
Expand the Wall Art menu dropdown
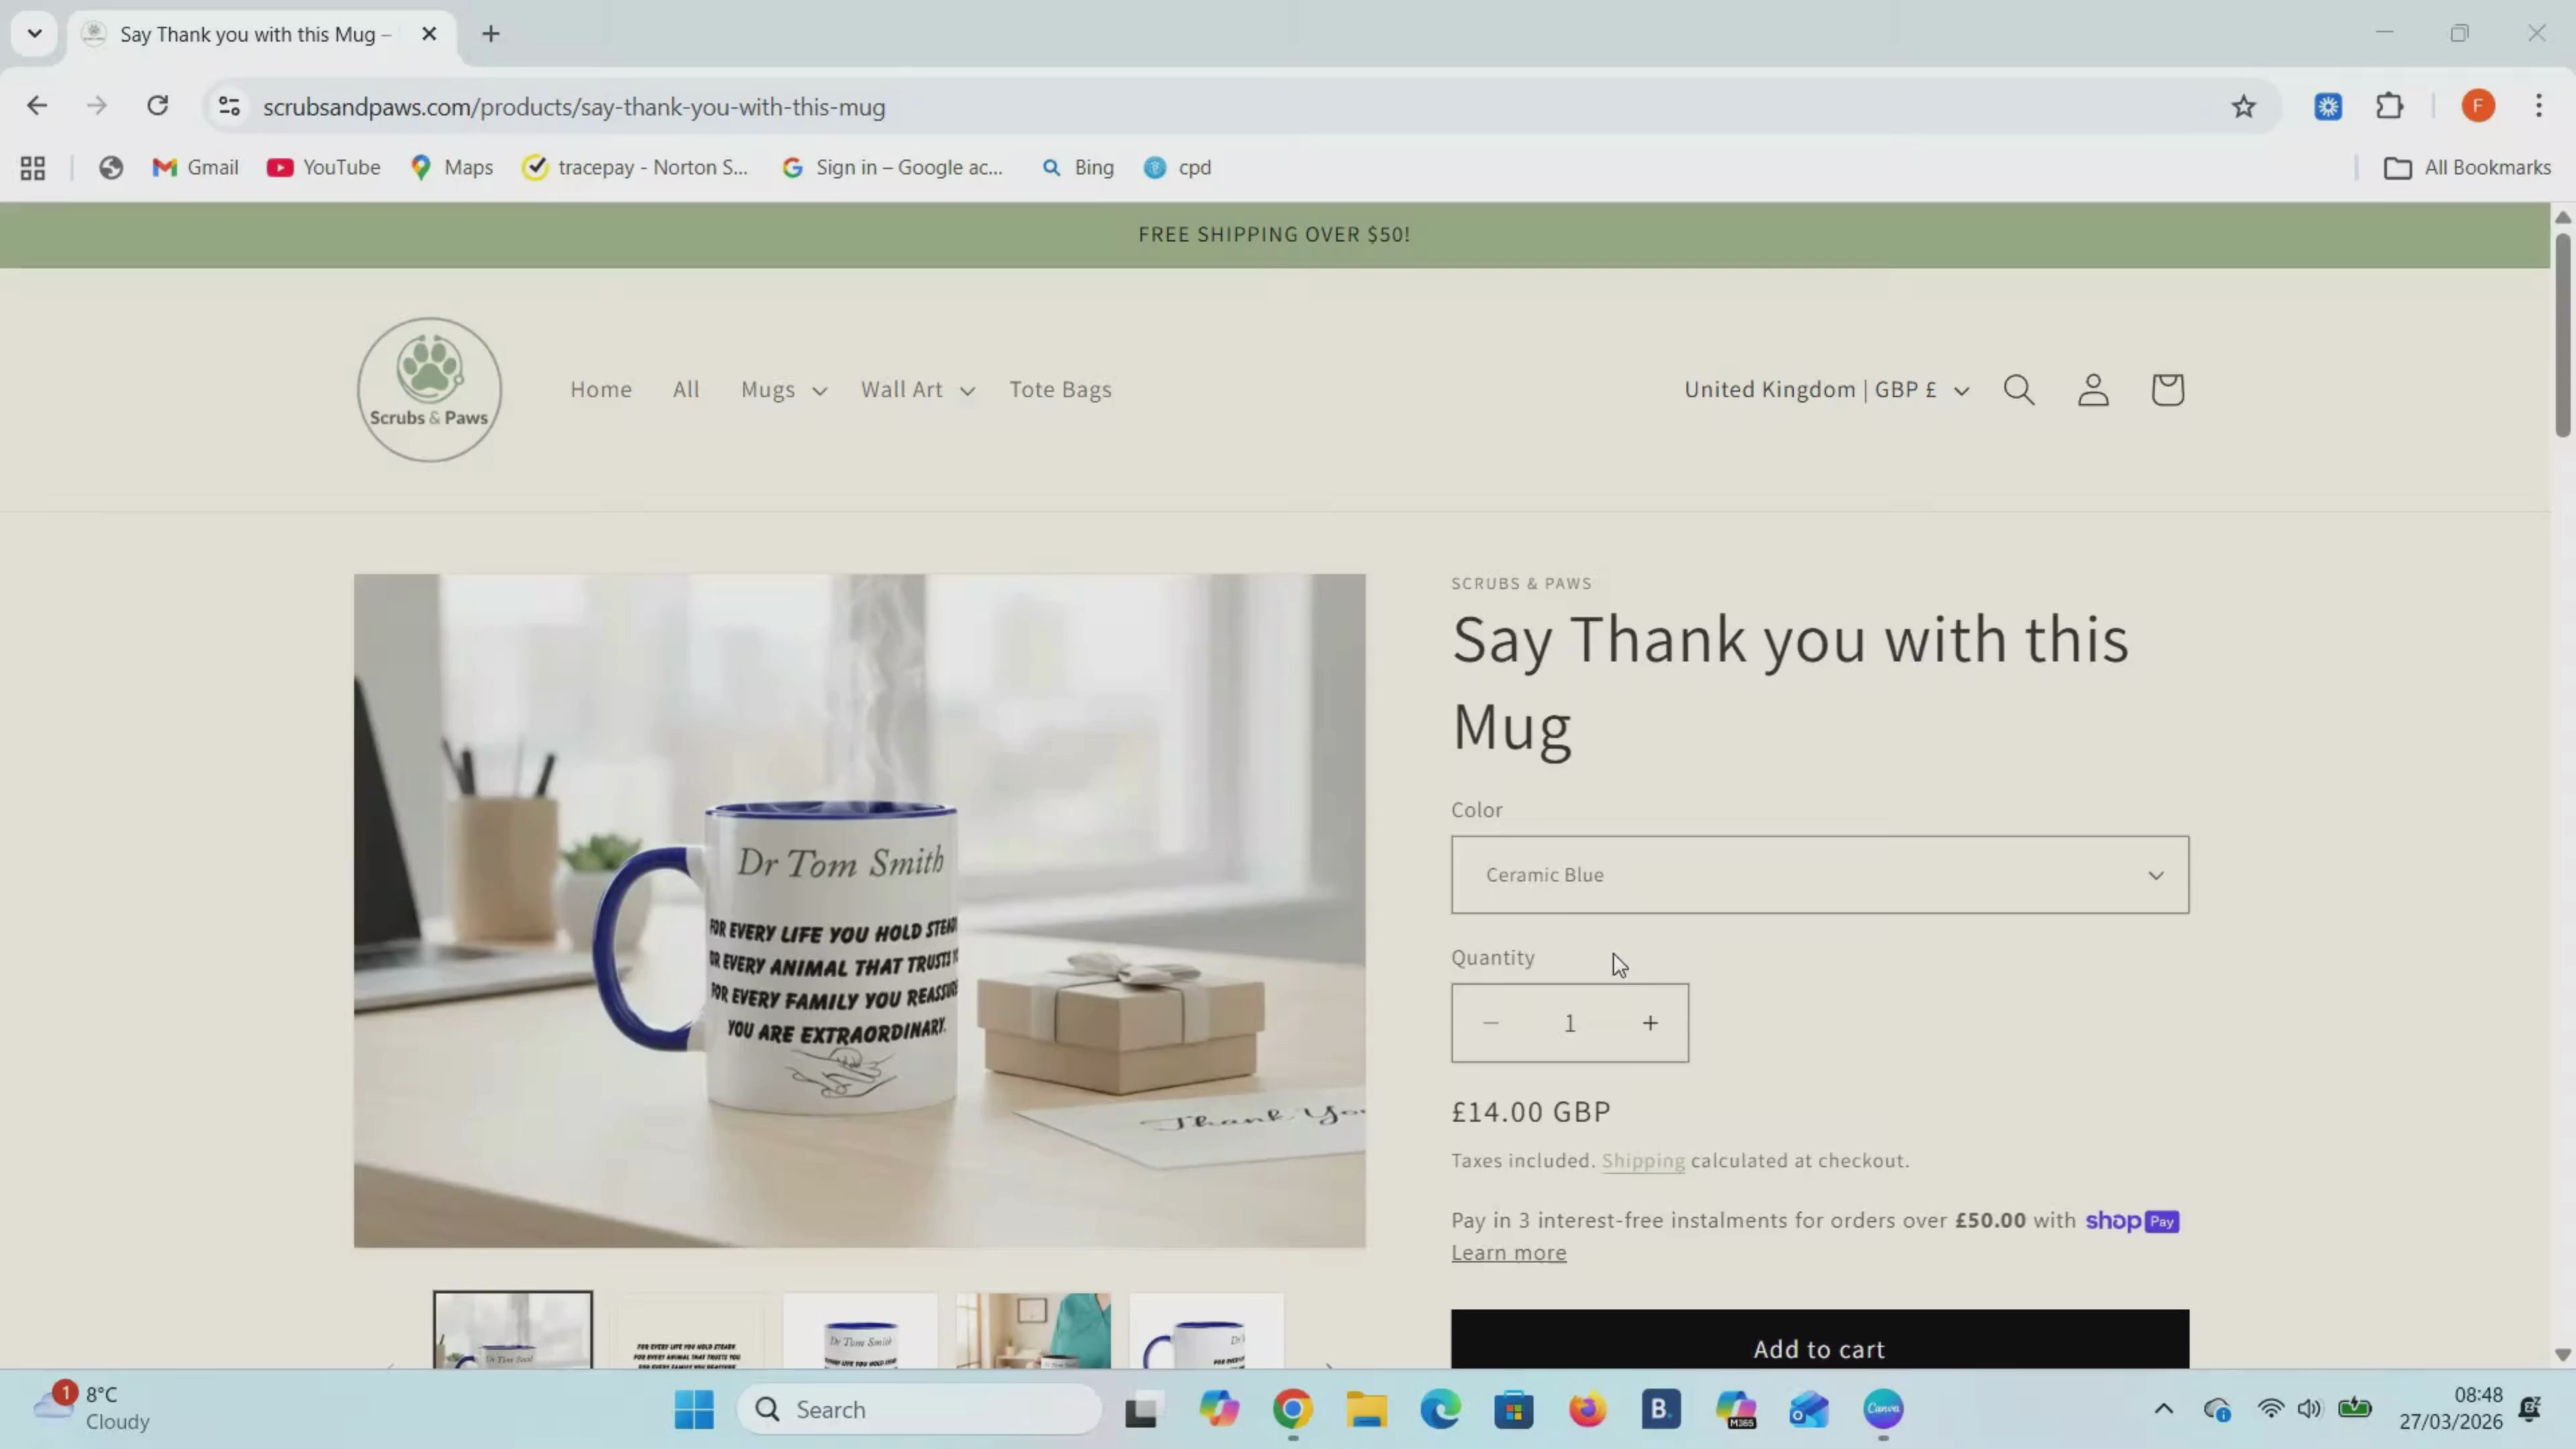click(x=917, y=390)
